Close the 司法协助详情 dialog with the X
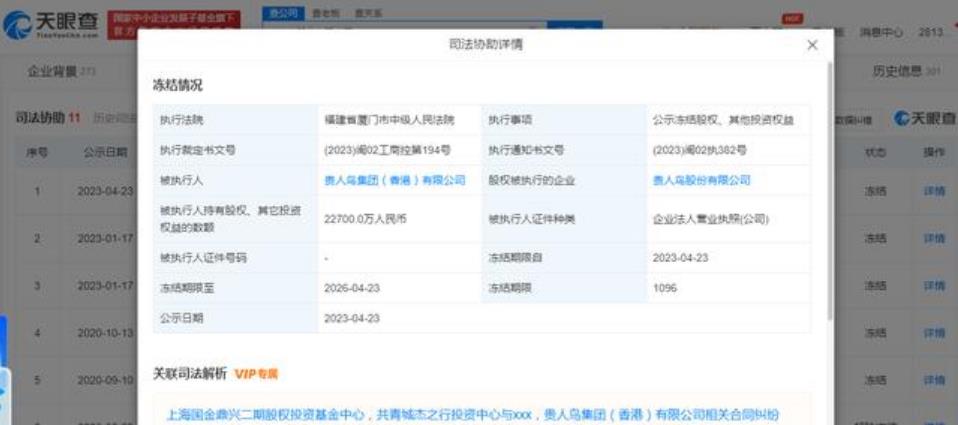Screen dimensions: 958x425 812,45
